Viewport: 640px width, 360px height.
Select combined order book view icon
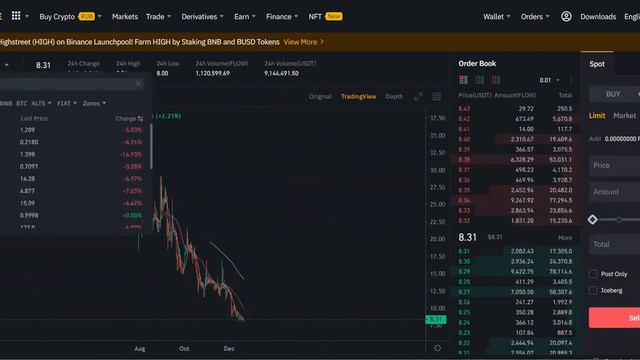[x=463, y=80]
